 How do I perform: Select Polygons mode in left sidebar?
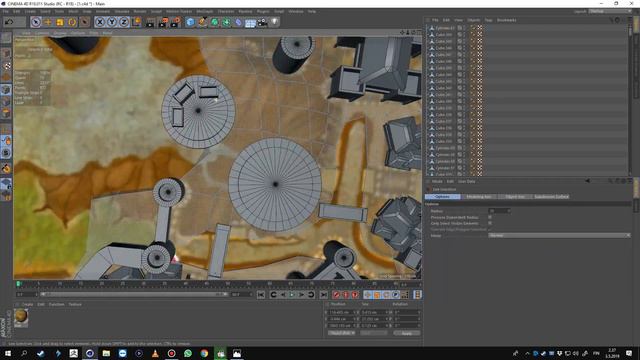6,113
